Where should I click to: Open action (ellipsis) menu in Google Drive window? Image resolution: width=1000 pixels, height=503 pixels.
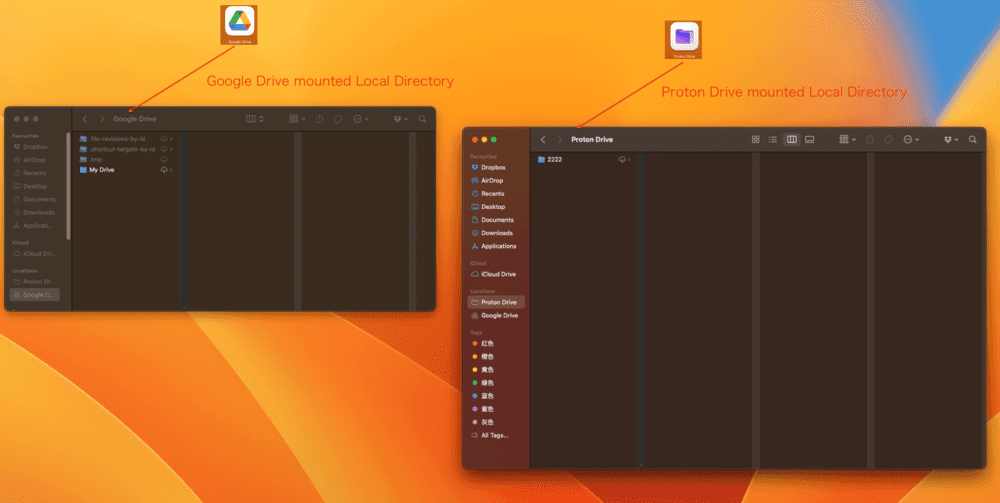click(361, 119)
